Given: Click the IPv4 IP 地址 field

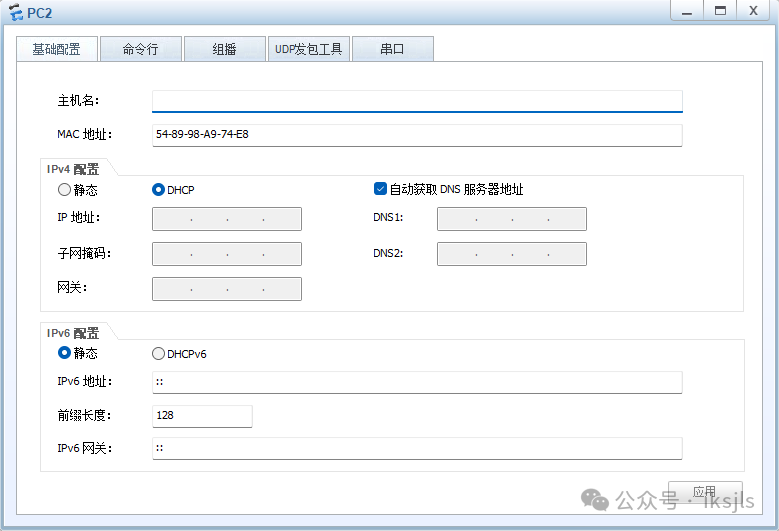Looking at the screenshot, I should (x=227, y=219).
